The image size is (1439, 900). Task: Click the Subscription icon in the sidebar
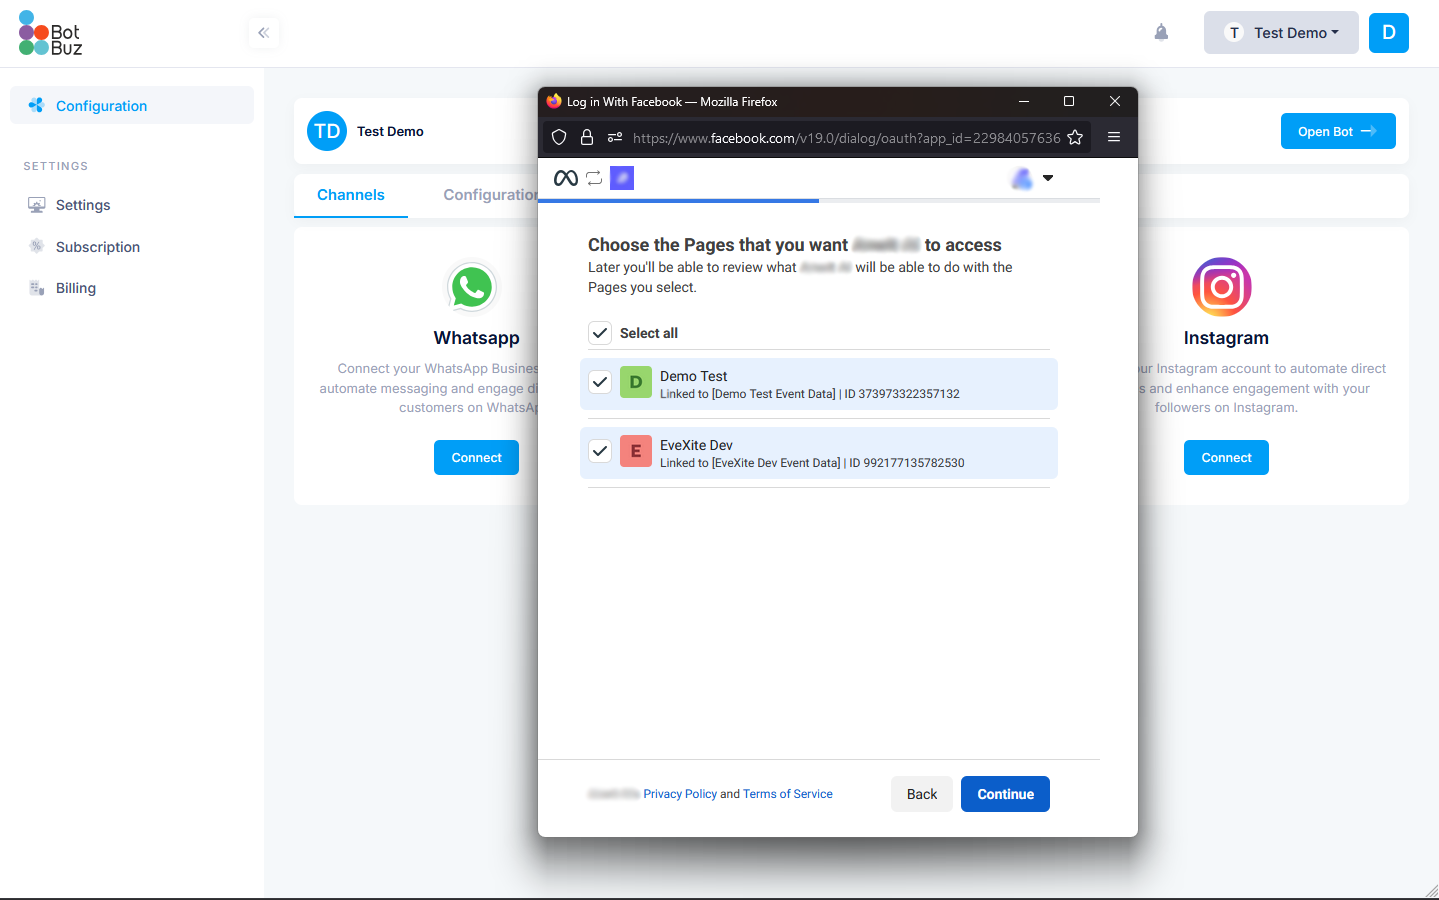click(37, 246)
